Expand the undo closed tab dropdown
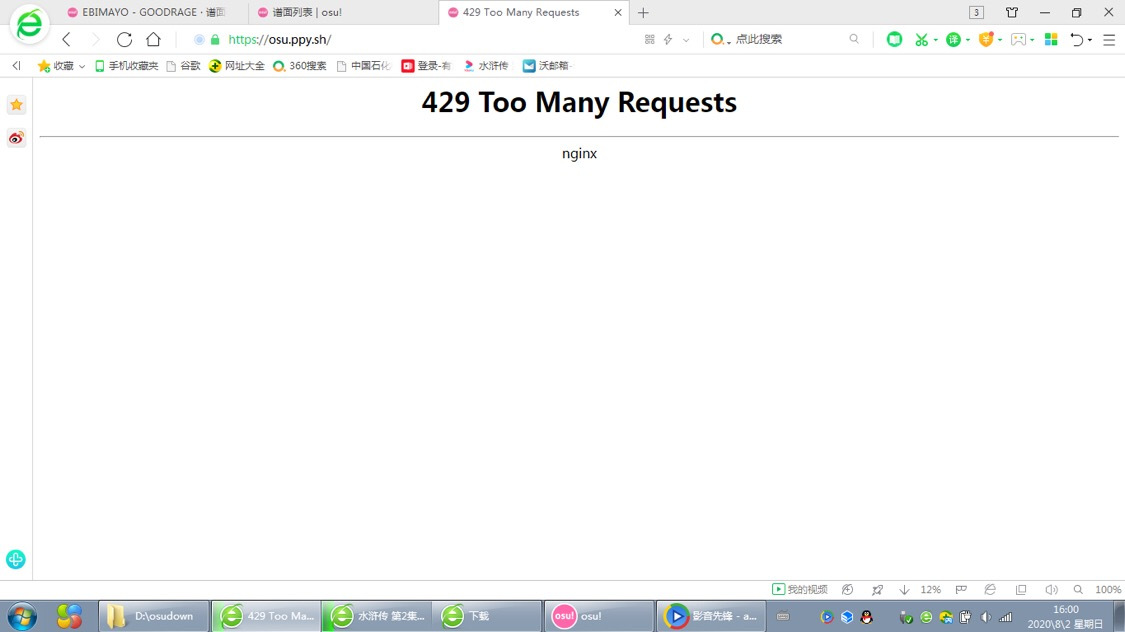Screen dimensions: 1125x632 pyautogui.click(x=1090, y=40)
